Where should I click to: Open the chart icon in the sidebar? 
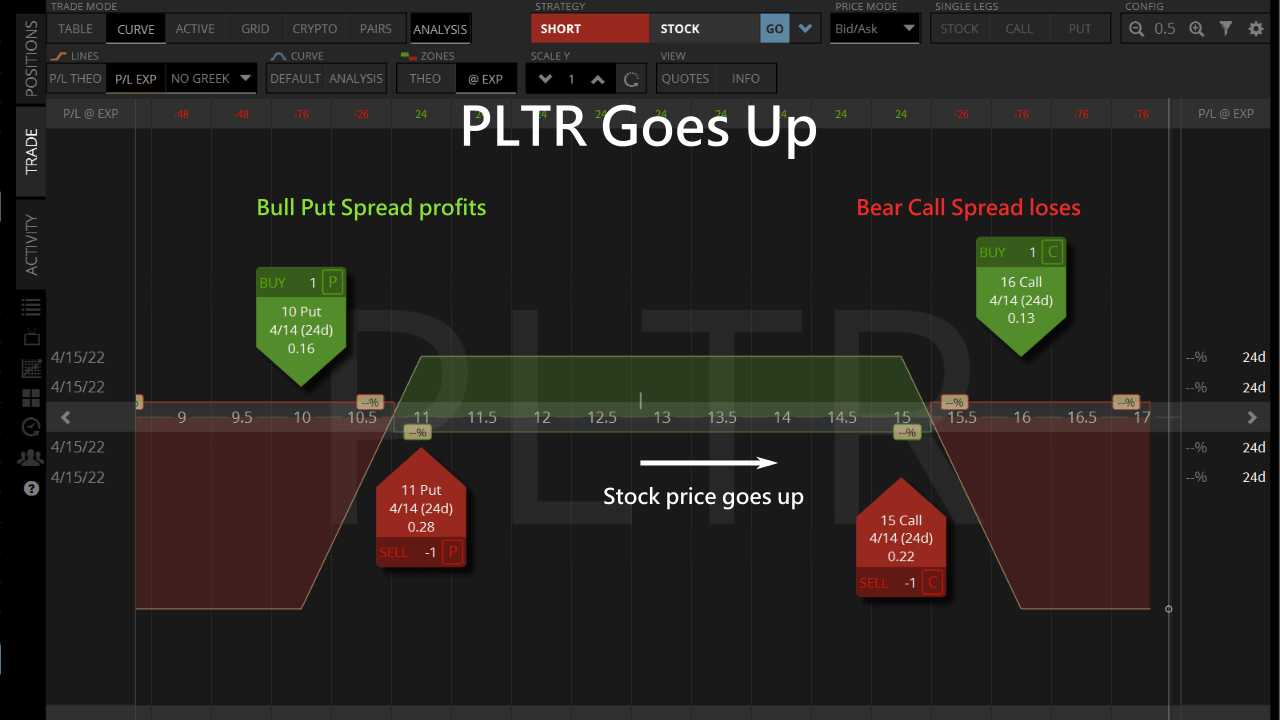[31, 368]
